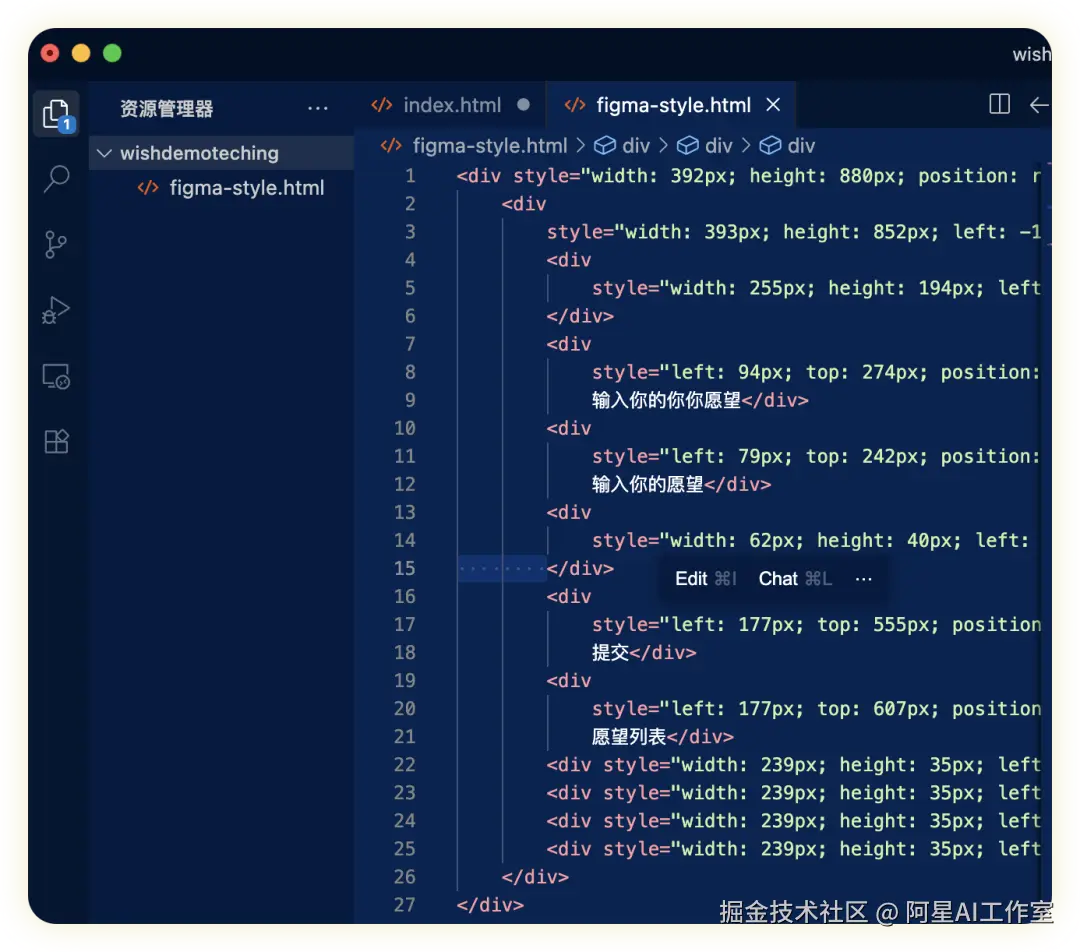Open more options in Edit/Chat popup

pyautogui.click(x=863, y=579)
